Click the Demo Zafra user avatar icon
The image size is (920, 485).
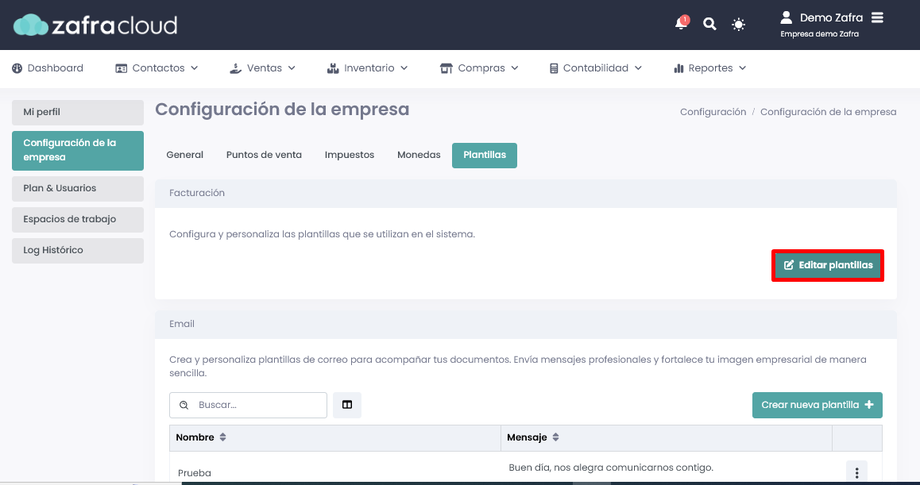(x=786, y=18)
